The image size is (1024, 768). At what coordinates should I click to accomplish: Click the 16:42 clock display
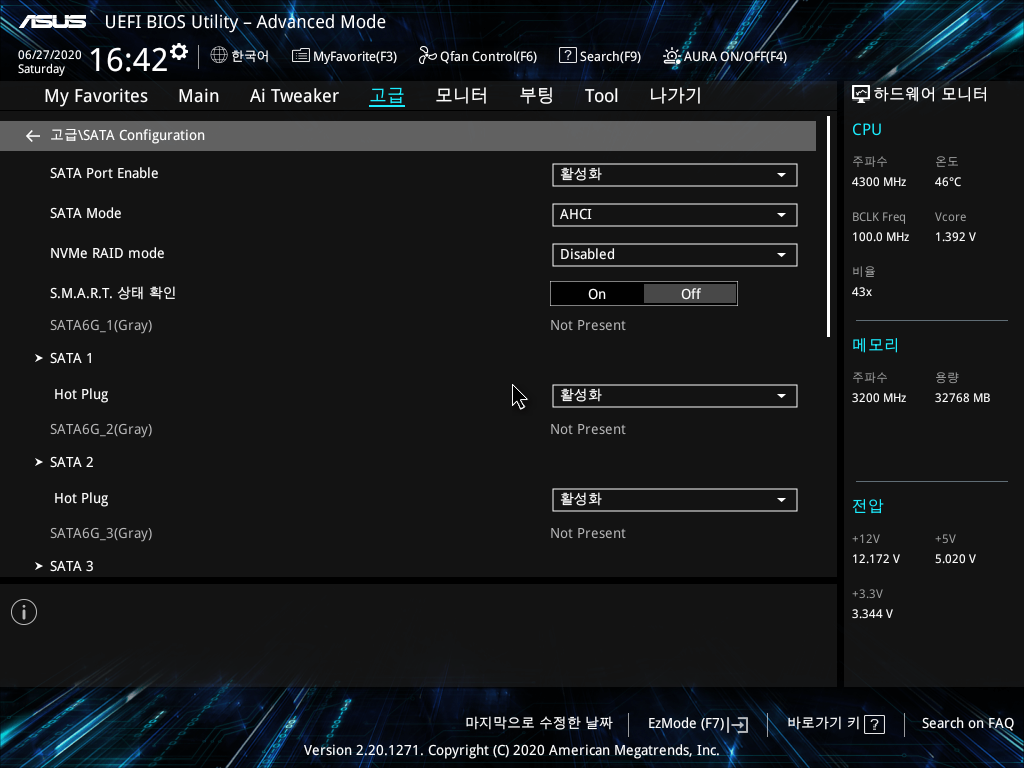[x=129, y=59]
